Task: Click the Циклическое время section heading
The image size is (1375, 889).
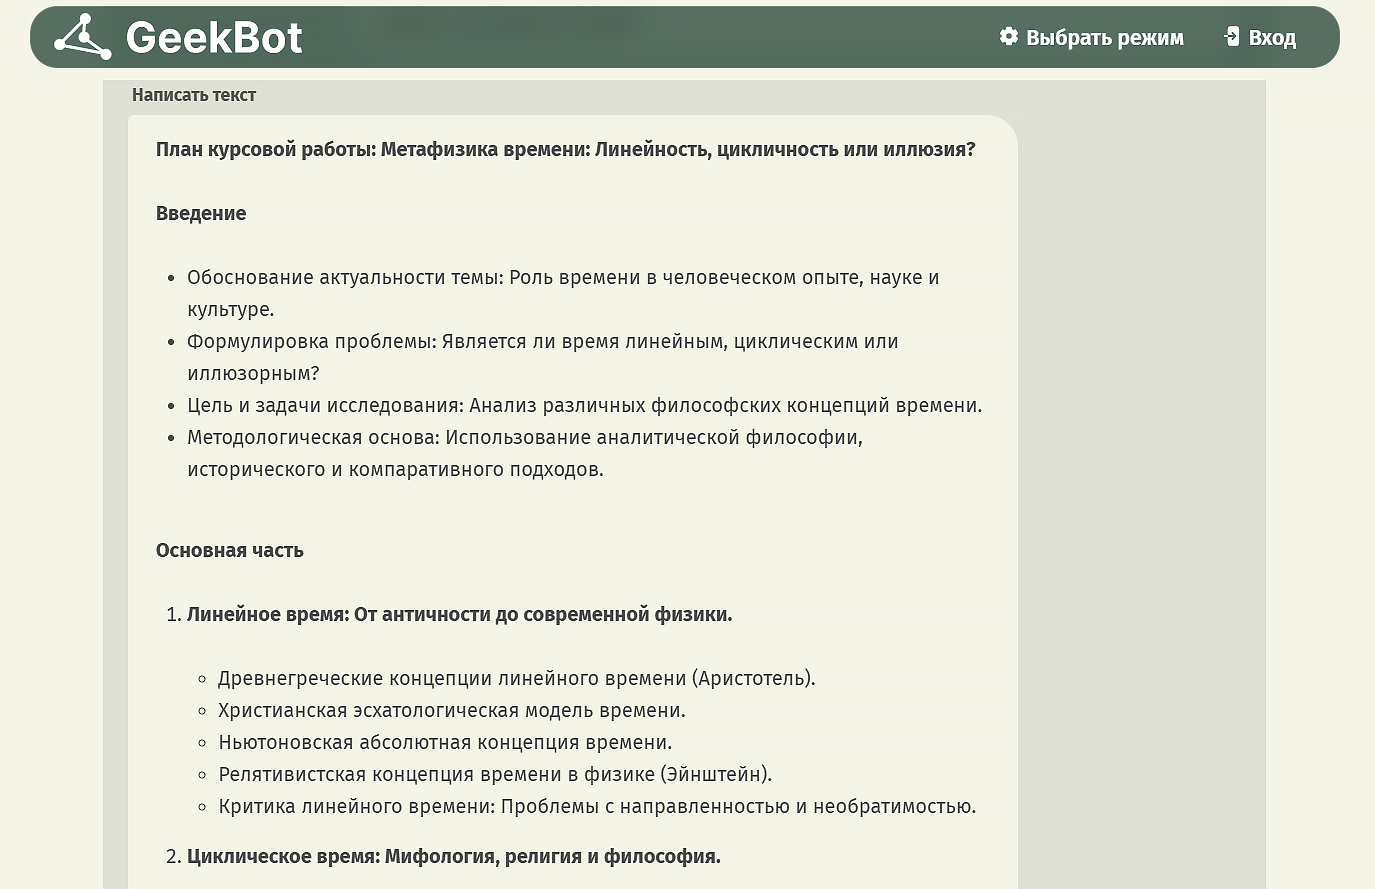Action: (x=453, y=857)
